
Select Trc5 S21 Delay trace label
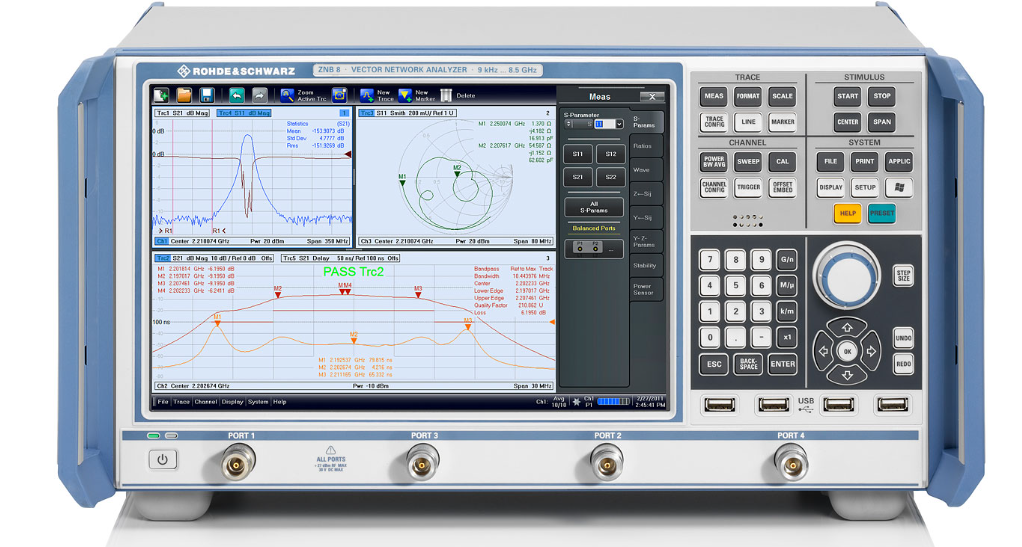coord(340,258)
